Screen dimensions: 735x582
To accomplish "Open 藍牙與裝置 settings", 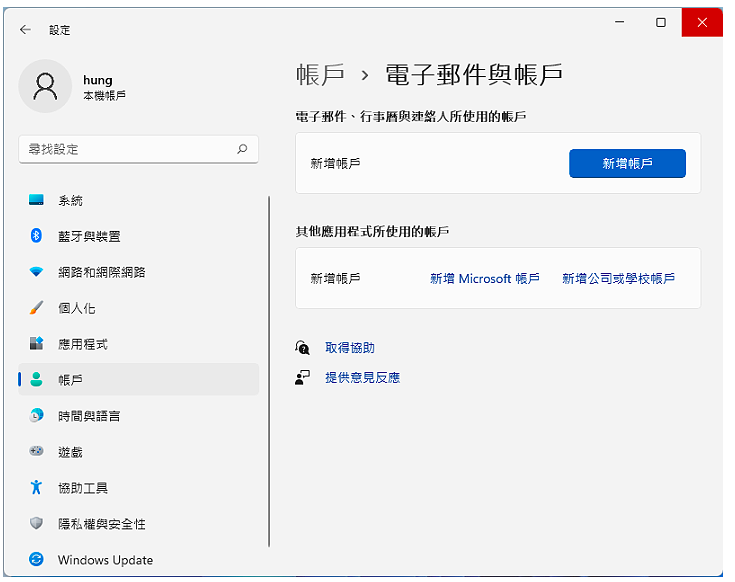I will (139, 236).
